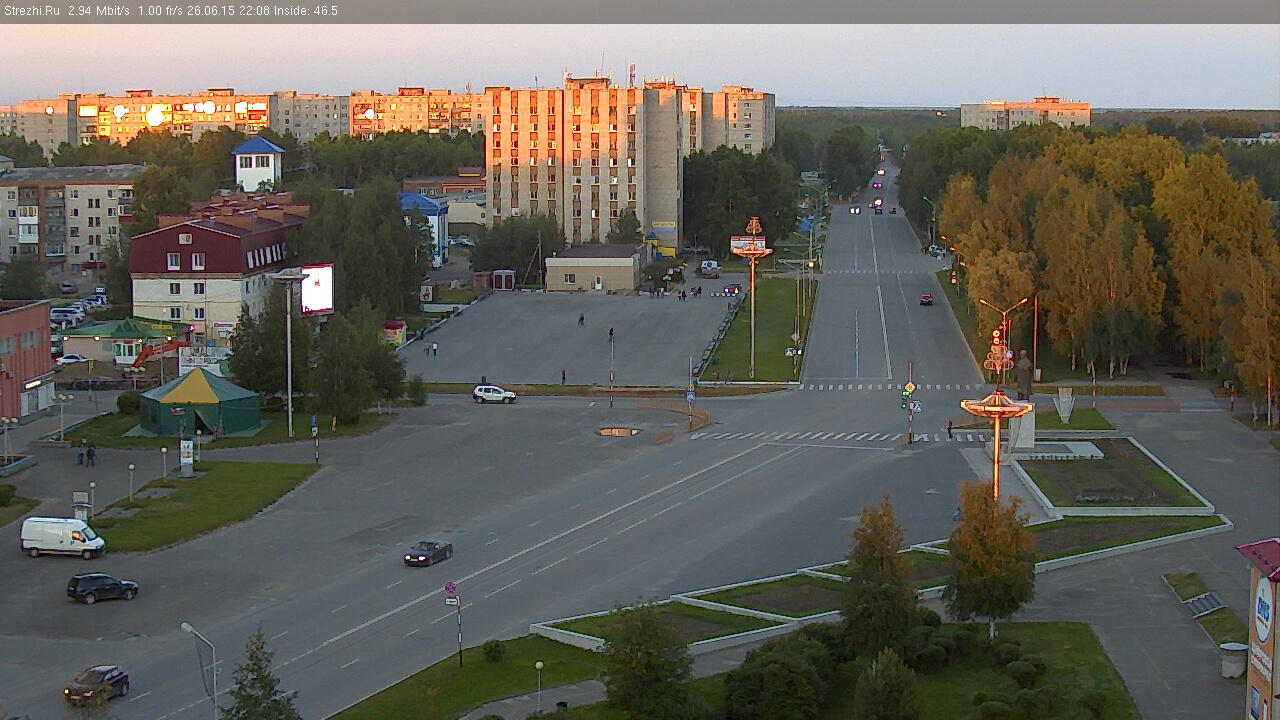Click the 1.00 fr/s frame rate value
1280x720 pixels.
[x=161, y=11]
